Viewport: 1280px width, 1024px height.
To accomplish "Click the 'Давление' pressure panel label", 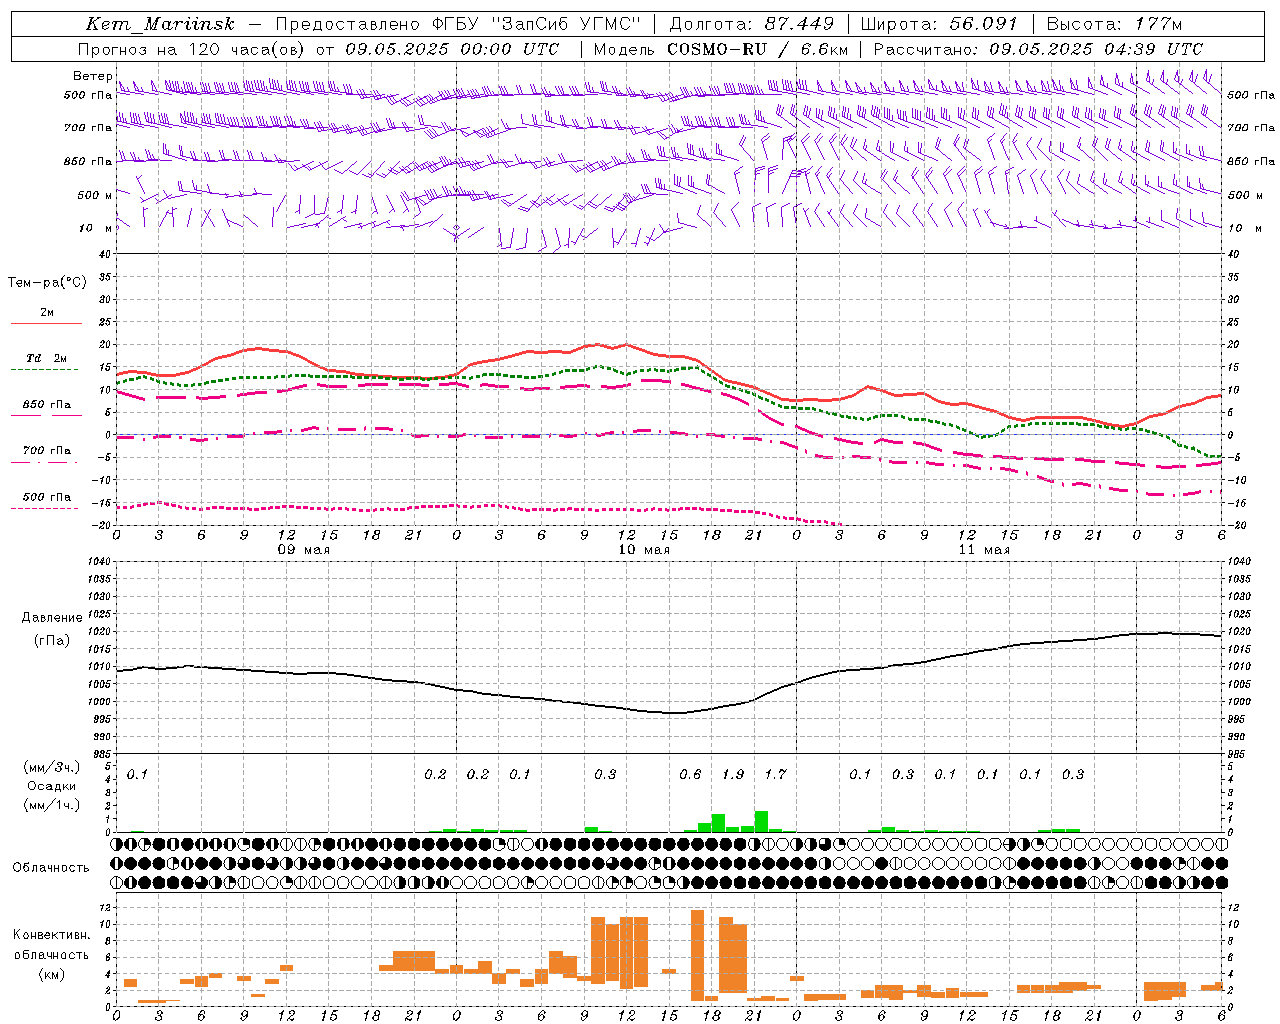I will pos(52,618).
